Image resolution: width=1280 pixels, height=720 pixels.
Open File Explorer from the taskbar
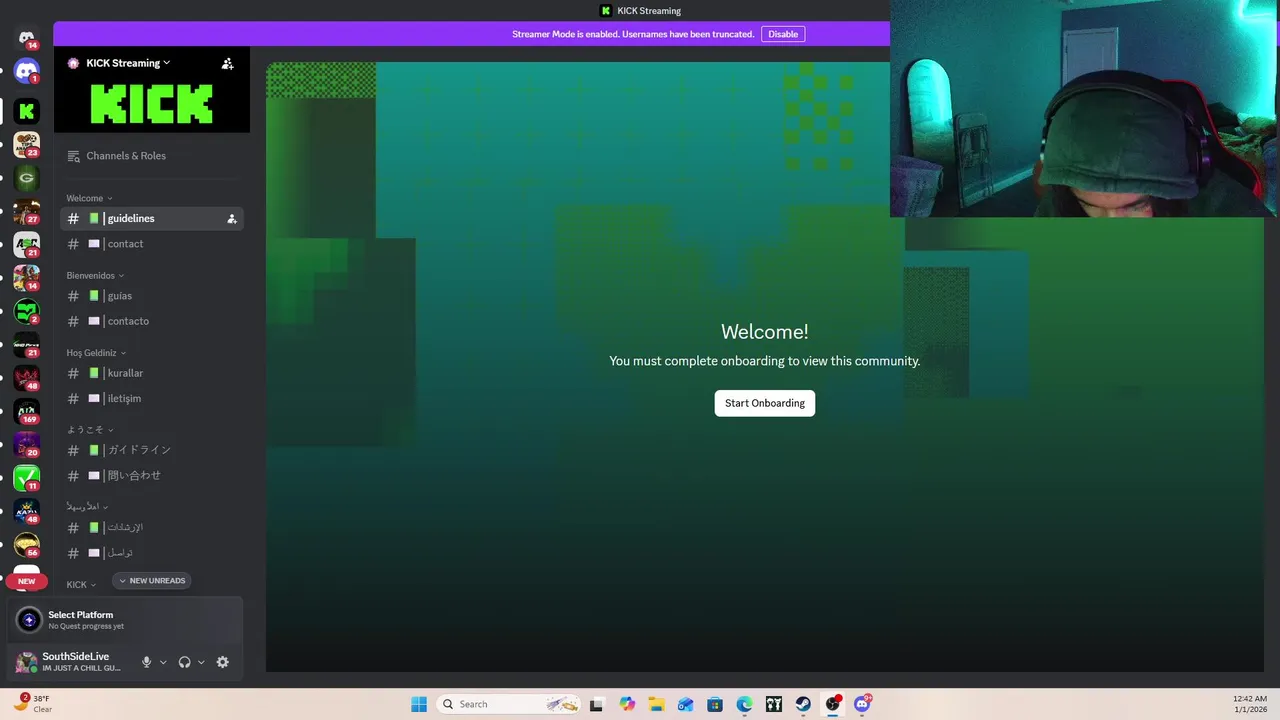pyautogui.click(x=656, y=704)
